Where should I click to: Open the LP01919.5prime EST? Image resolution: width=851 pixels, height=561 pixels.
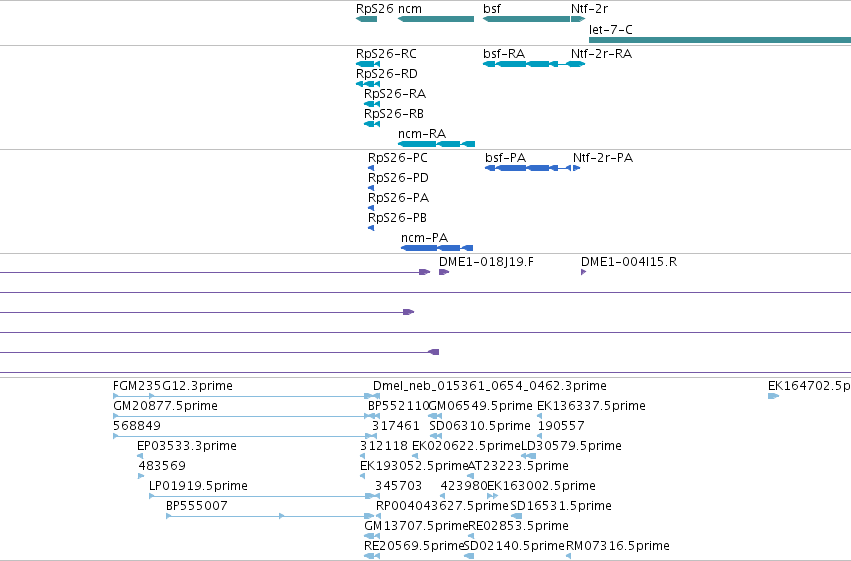[x=262, y=496]
